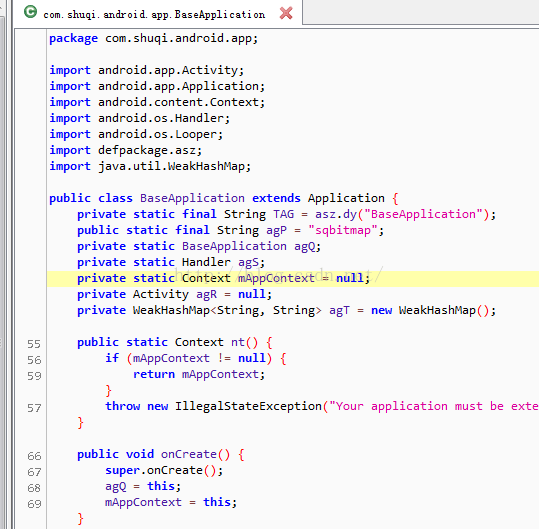Click line number 56 in gutter

click(34, 360)
